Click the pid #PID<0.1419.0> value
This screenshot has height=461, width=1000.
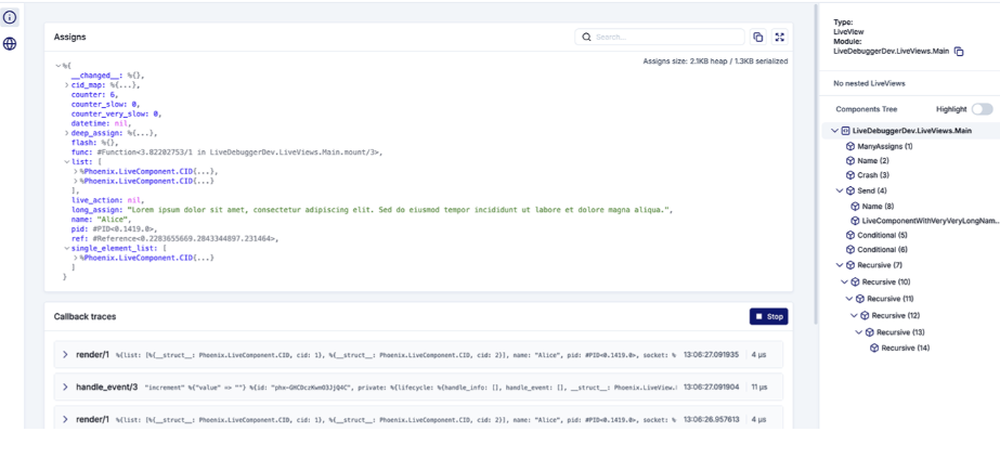tap(124, 229)
